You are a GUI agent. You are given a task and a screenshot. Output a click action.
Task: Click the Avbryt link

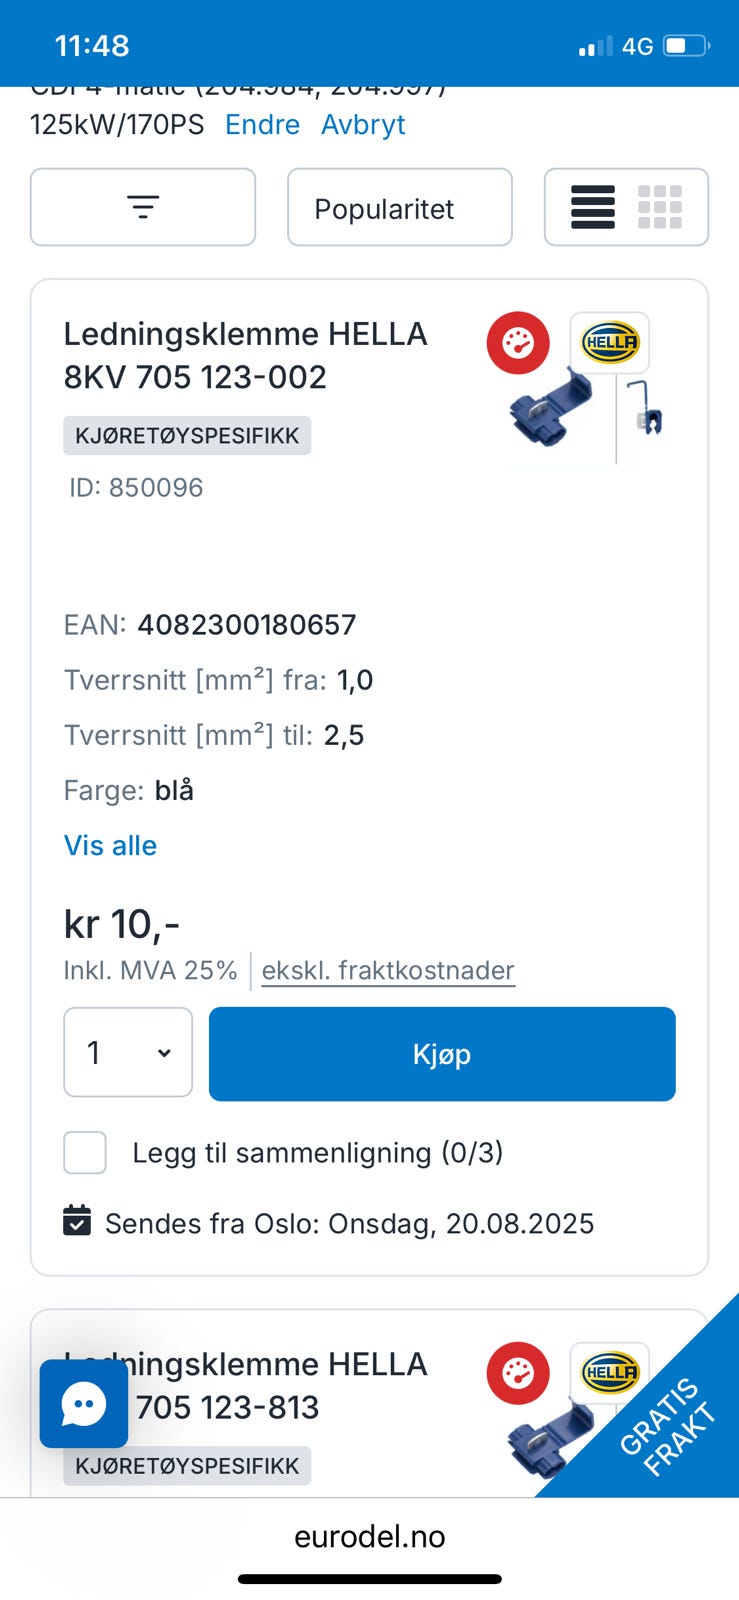pyautogui.click(x=363, y=125)
